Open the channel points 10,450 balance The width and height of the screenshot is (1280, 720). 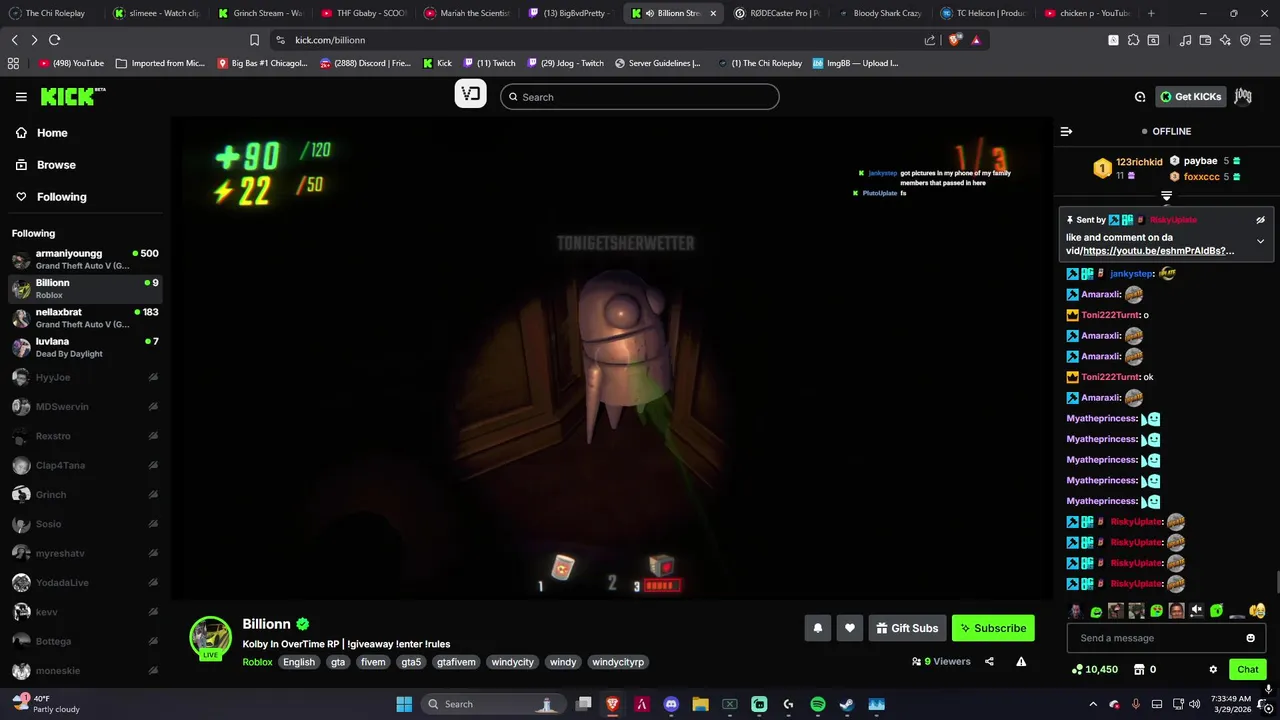[x=1094, y=670]
